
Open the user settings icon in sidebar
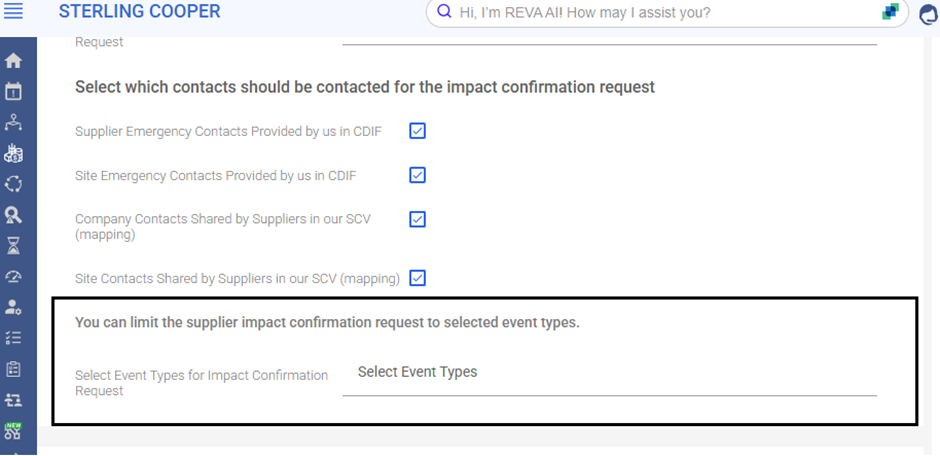tap(14, 307)
